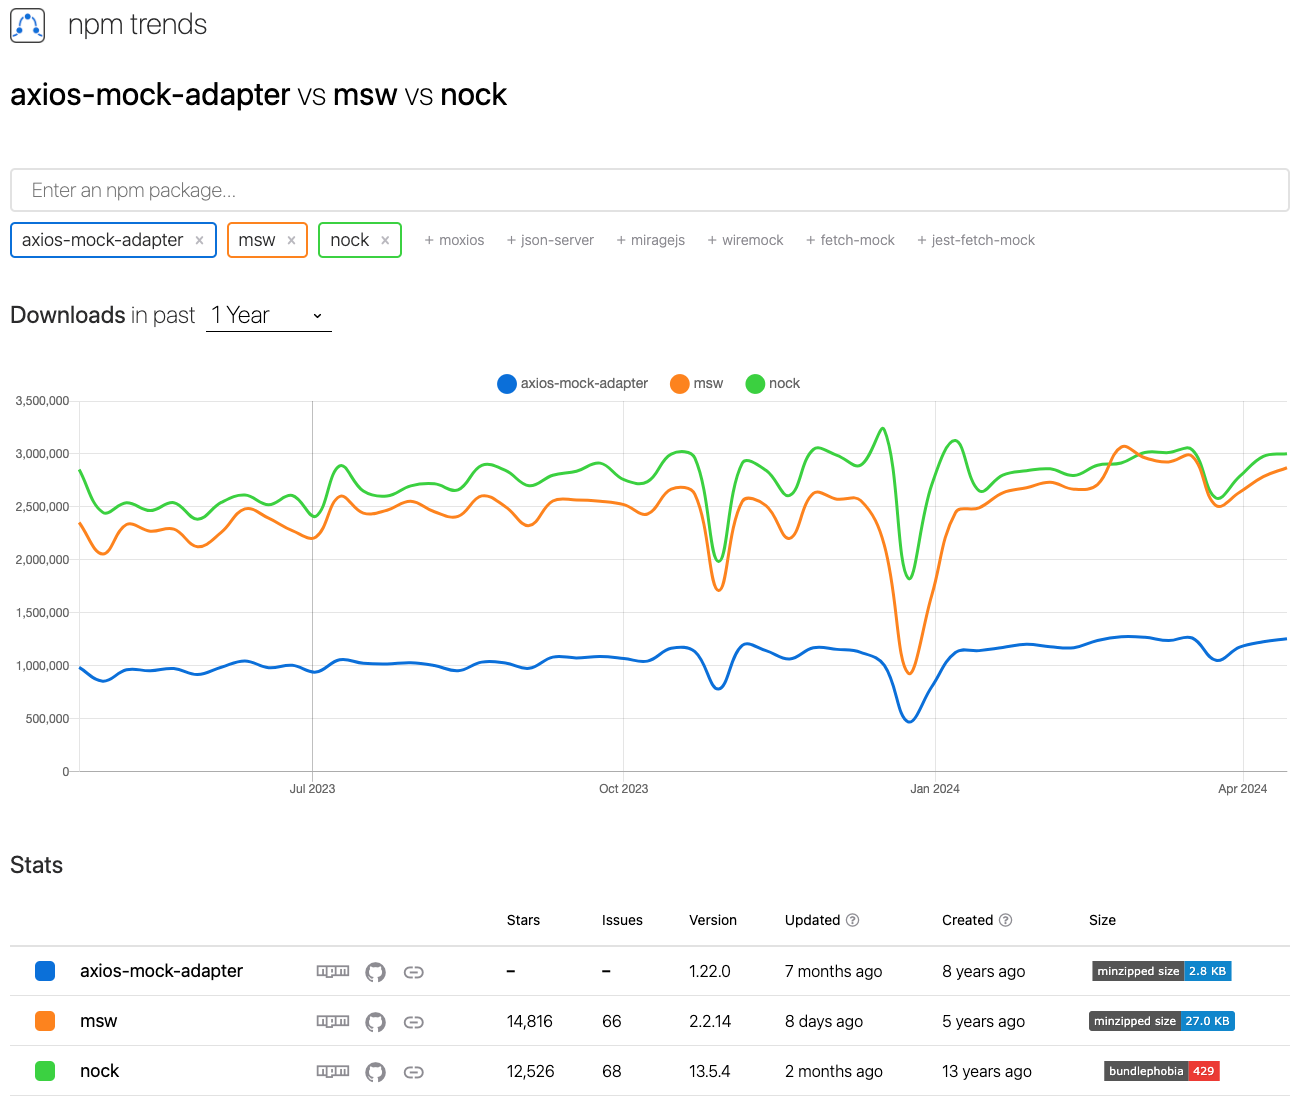Select nock version 13.5.4
Viewport: 1312px width, 1106px height.
click(710, 1071)
